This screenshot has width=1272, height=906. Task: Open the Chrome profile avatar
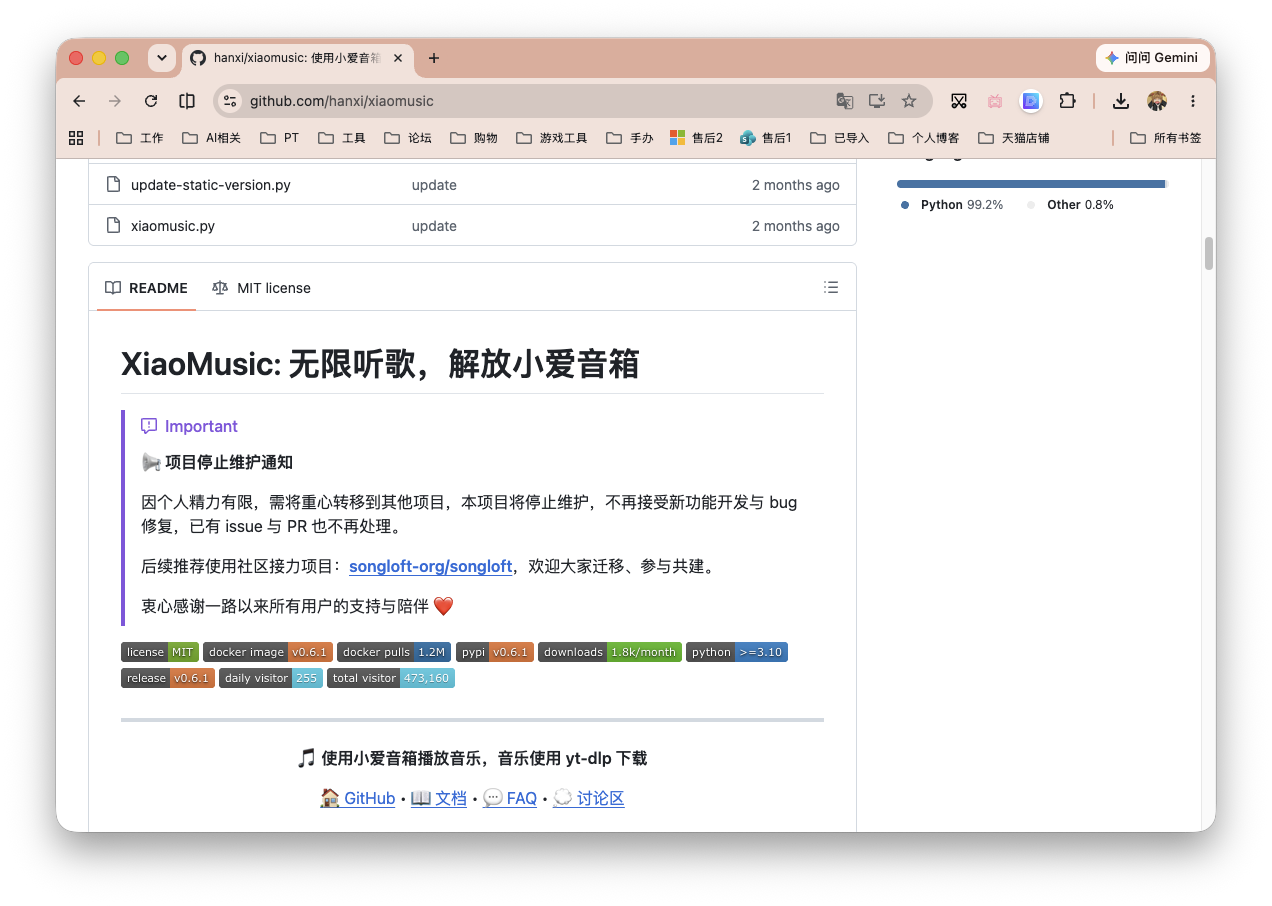1157,101
